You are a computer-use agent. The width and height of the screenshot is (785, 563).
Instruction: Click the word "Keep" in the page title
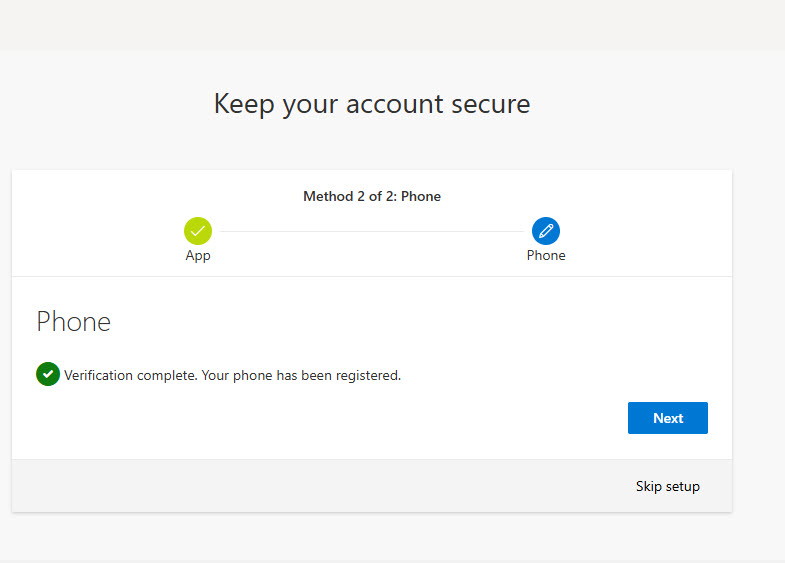click(x=243, y=104)
